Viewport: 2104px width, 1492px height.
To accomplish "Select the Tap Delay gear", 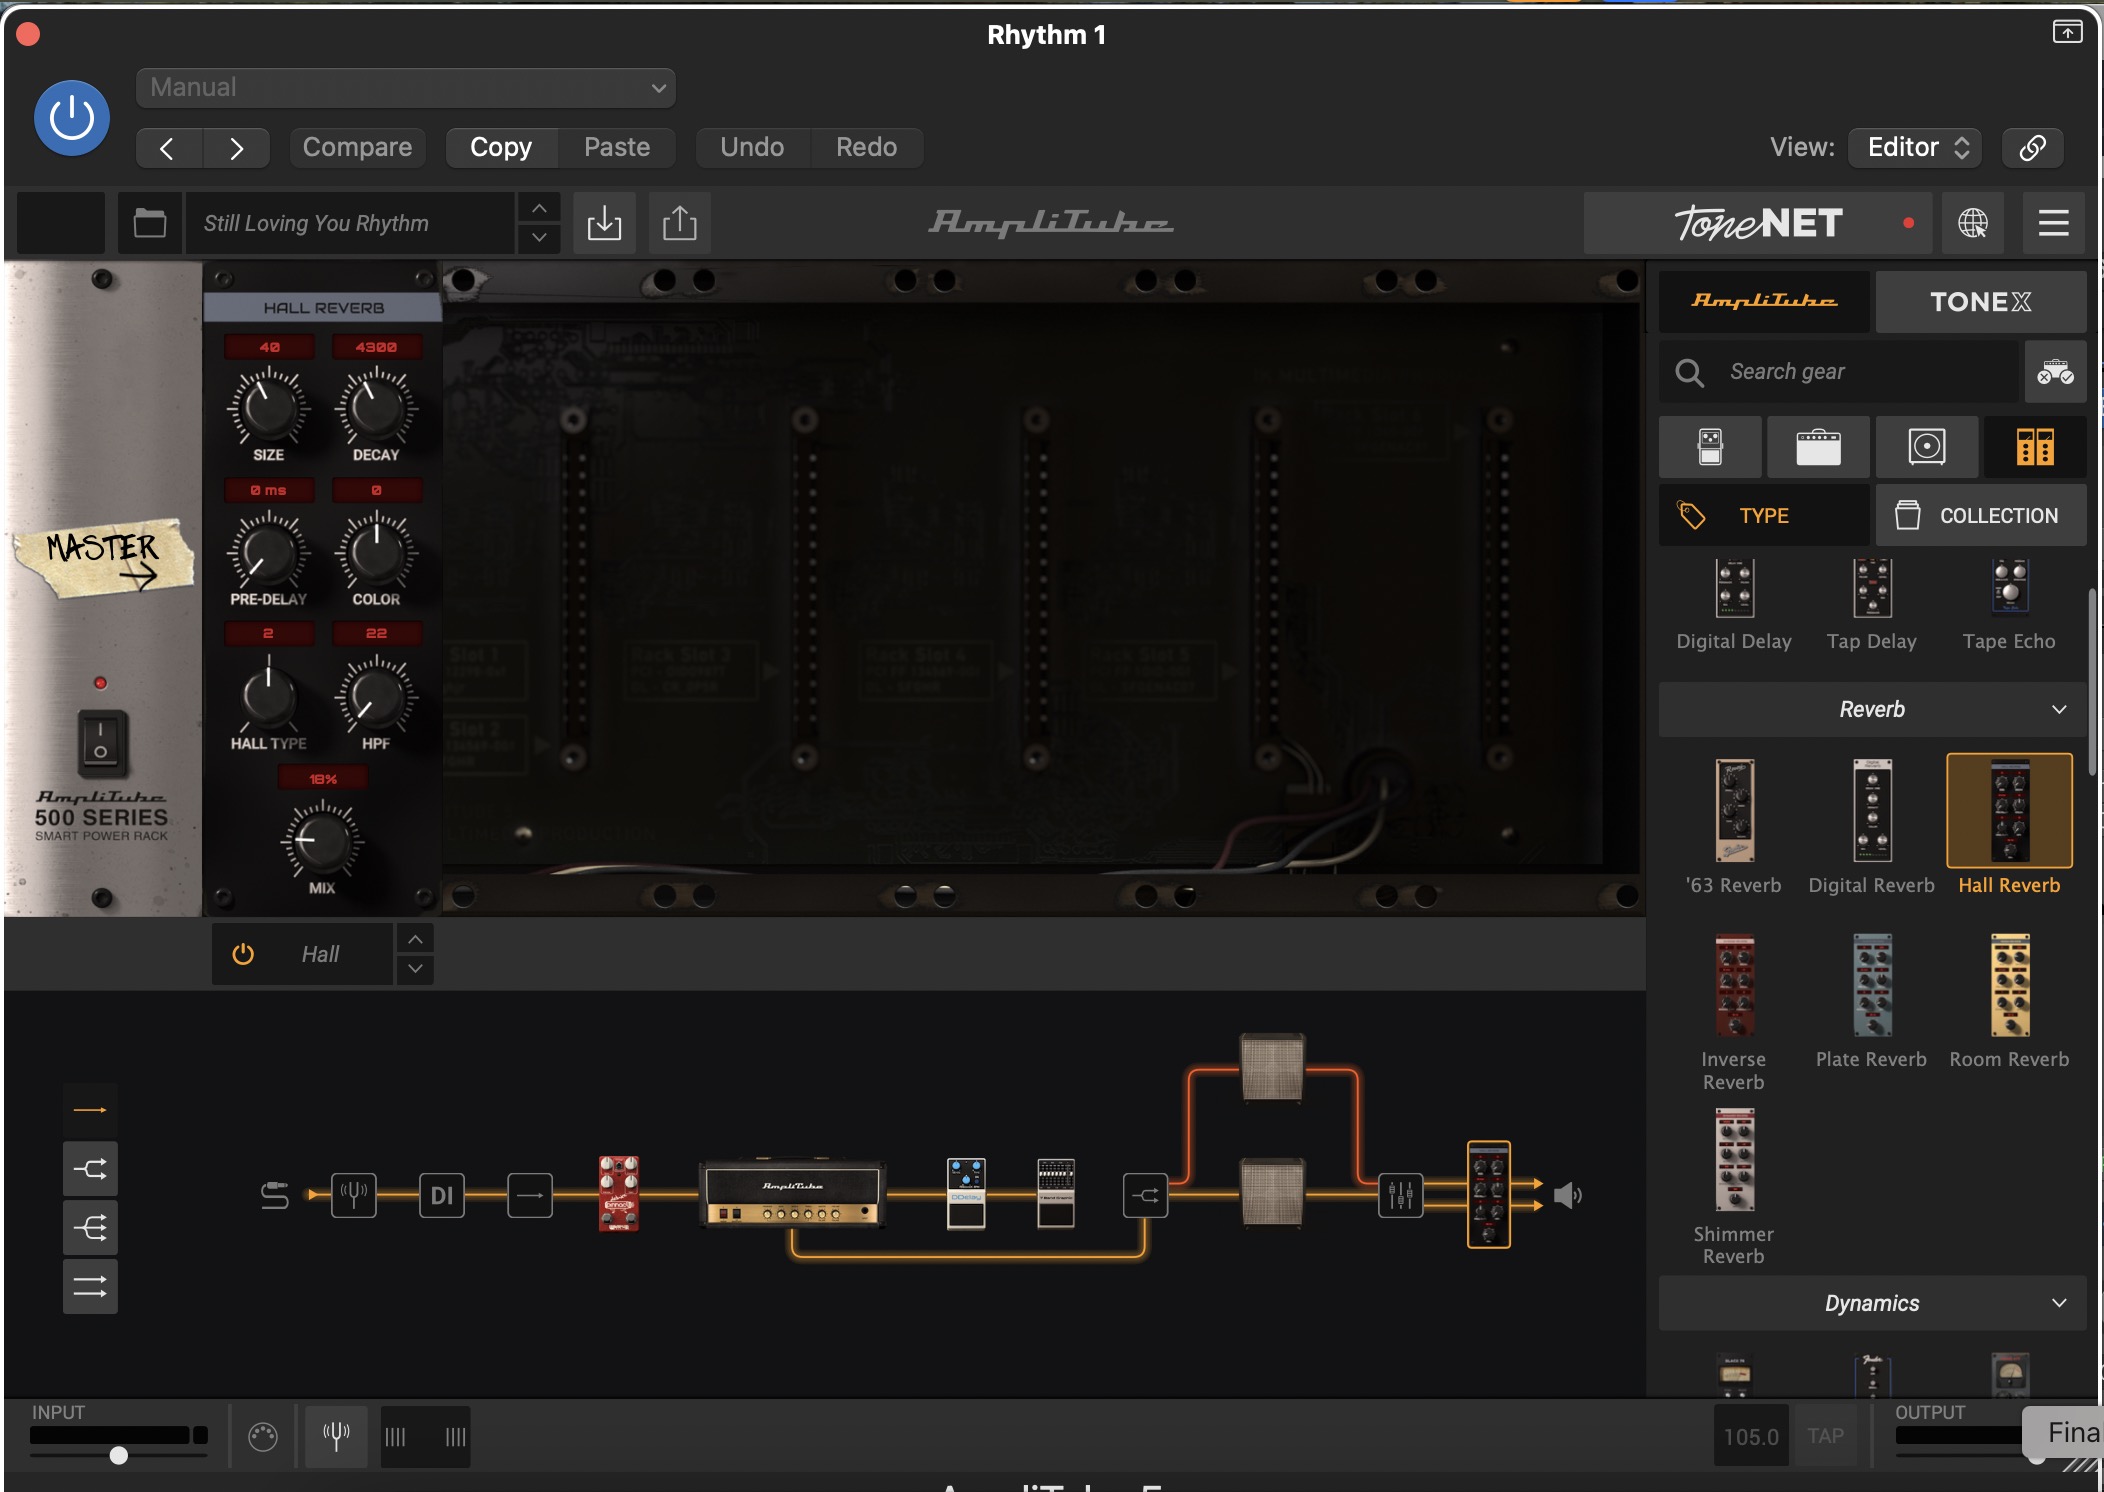I will tap(1872, 605).
